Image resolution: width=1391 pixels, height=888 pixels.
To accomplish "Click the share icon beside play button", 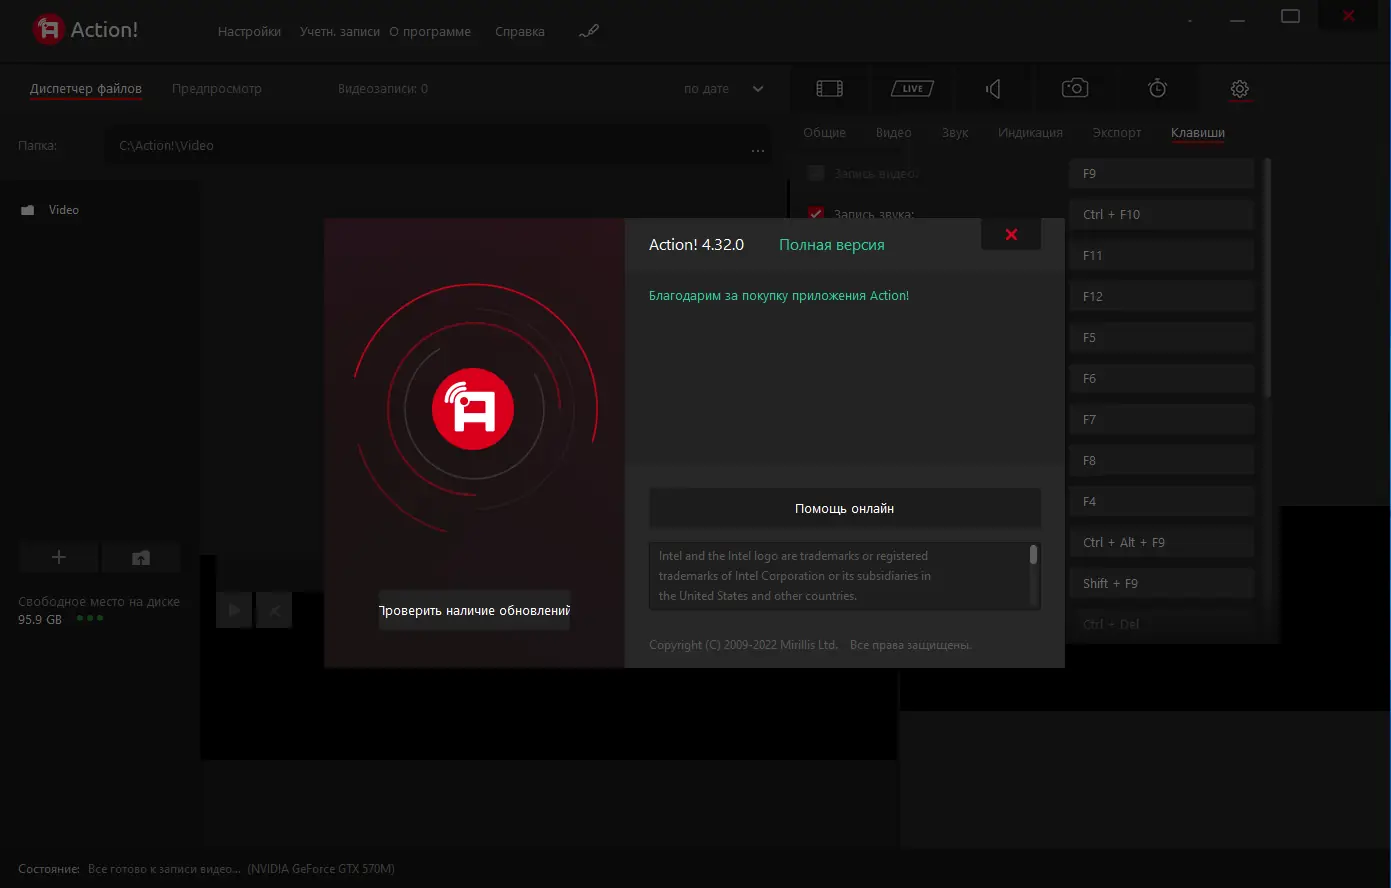I will 274,610.
